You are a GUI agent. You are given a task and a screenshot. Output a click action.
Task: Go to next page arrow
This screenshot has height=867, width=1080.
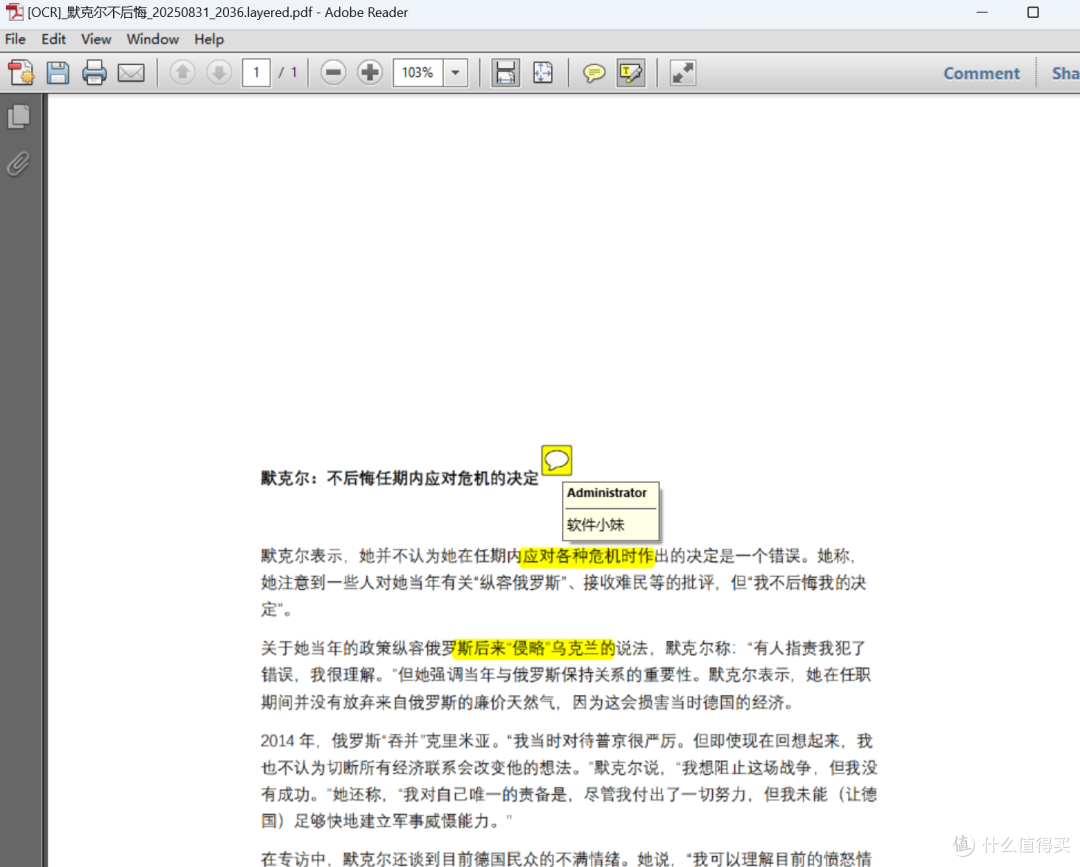tap(219, 72)
